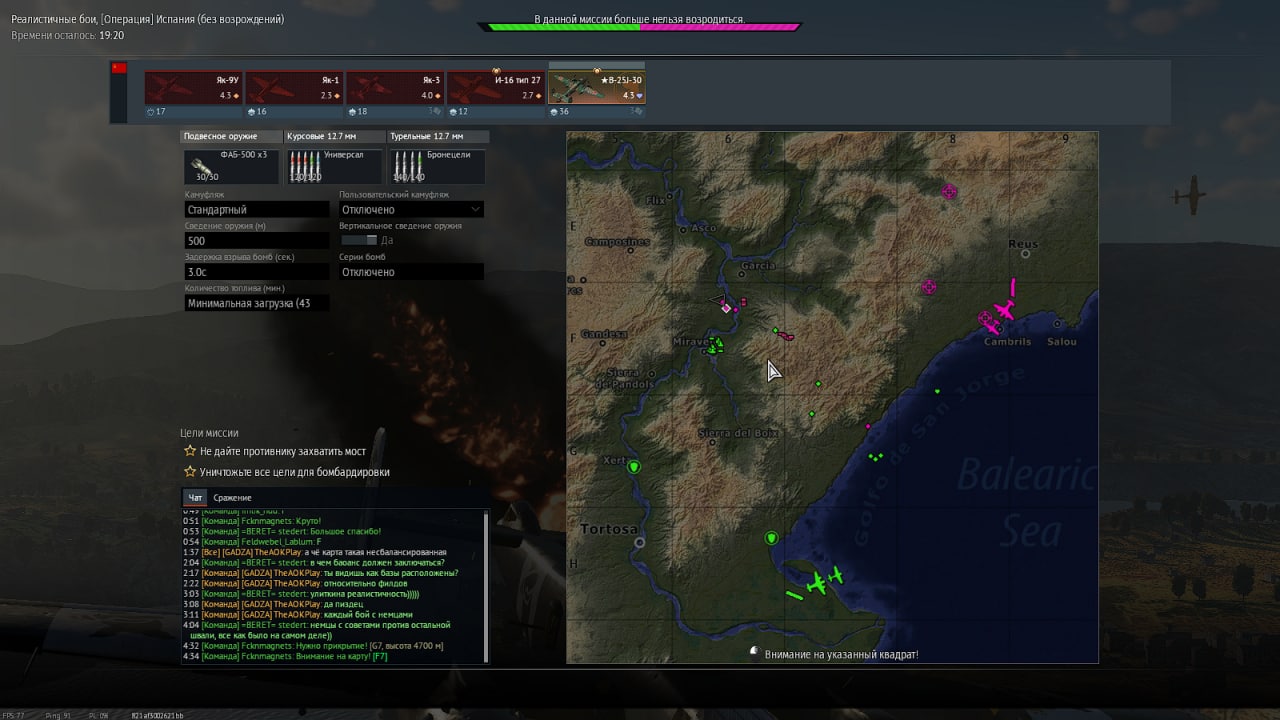Open the Камуфляж Стандартный dropdown
Viewport: 1280px width, 720px height.
(257, 210)
